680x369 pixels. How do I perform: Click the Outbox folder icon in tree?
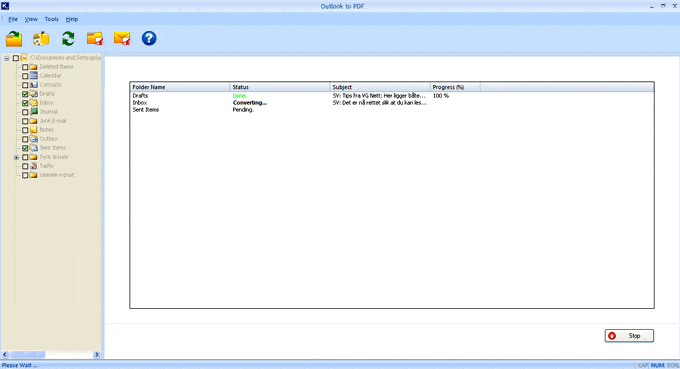[33, 139]
